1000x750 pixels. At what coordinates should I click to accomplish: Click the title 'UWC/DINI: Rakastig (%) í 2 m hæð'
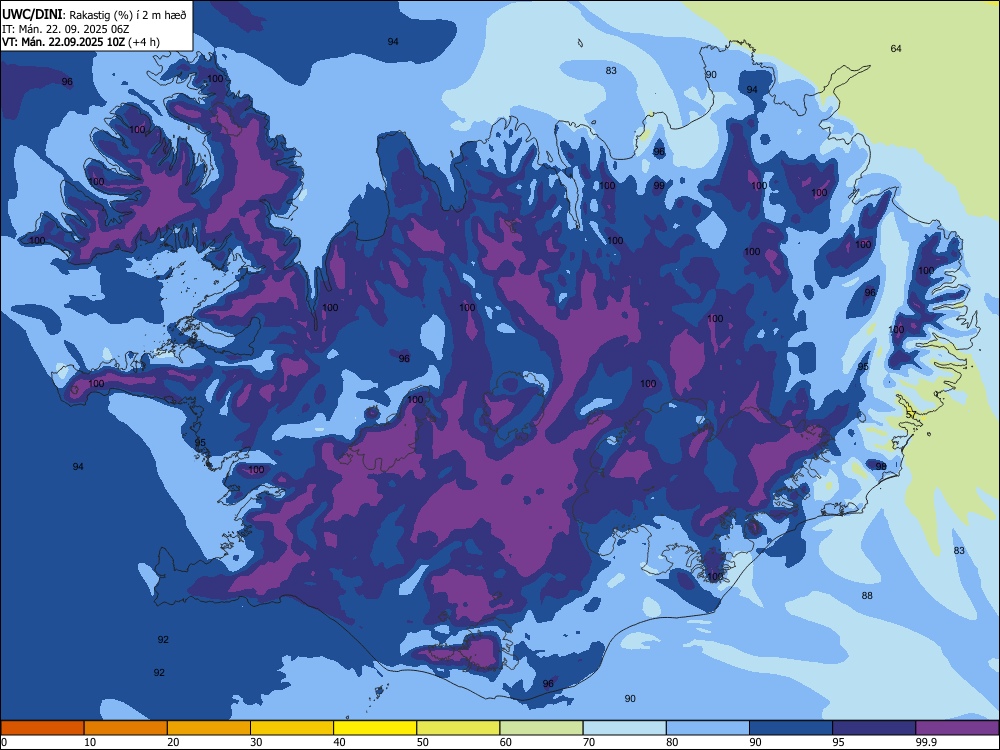click(x=94, y=15)
